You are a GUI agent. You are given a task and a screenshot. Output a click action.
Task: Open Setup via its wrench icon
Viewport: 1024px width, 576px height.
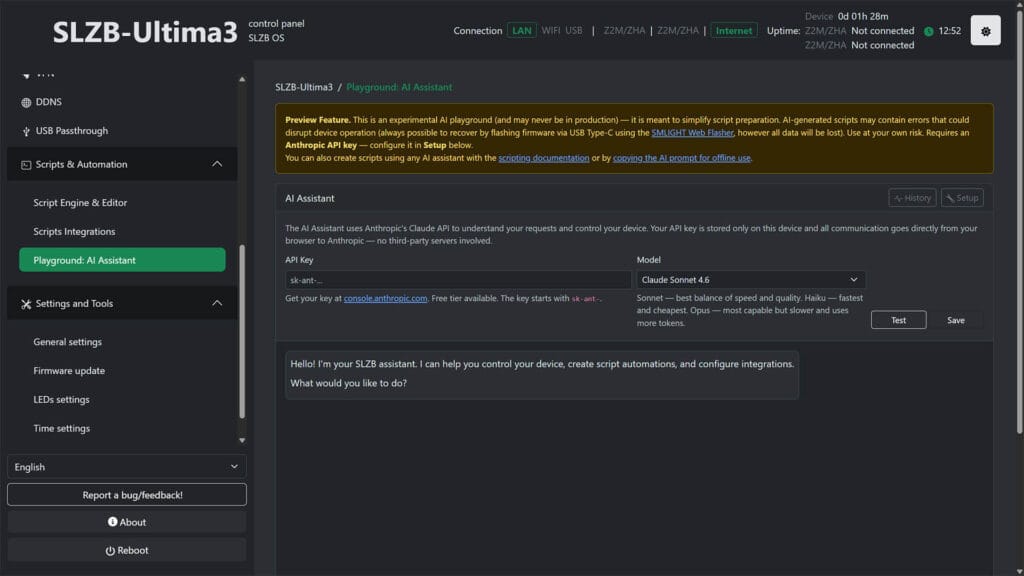click(948, 198)
